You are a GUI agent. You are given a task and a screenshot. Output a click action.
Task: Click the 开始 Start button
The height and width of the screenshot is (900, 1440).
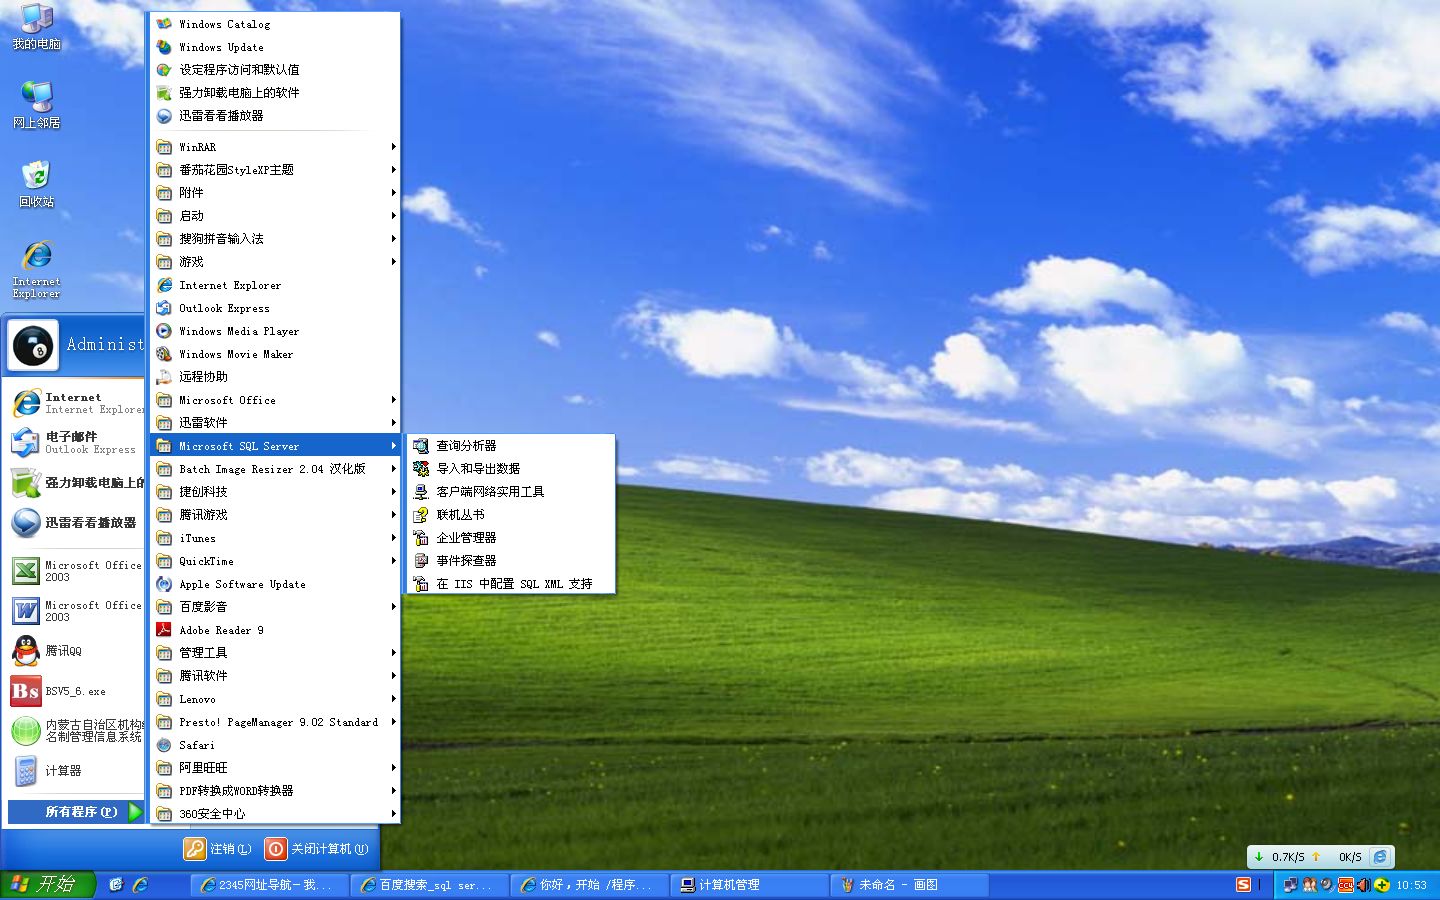point(47,885)
